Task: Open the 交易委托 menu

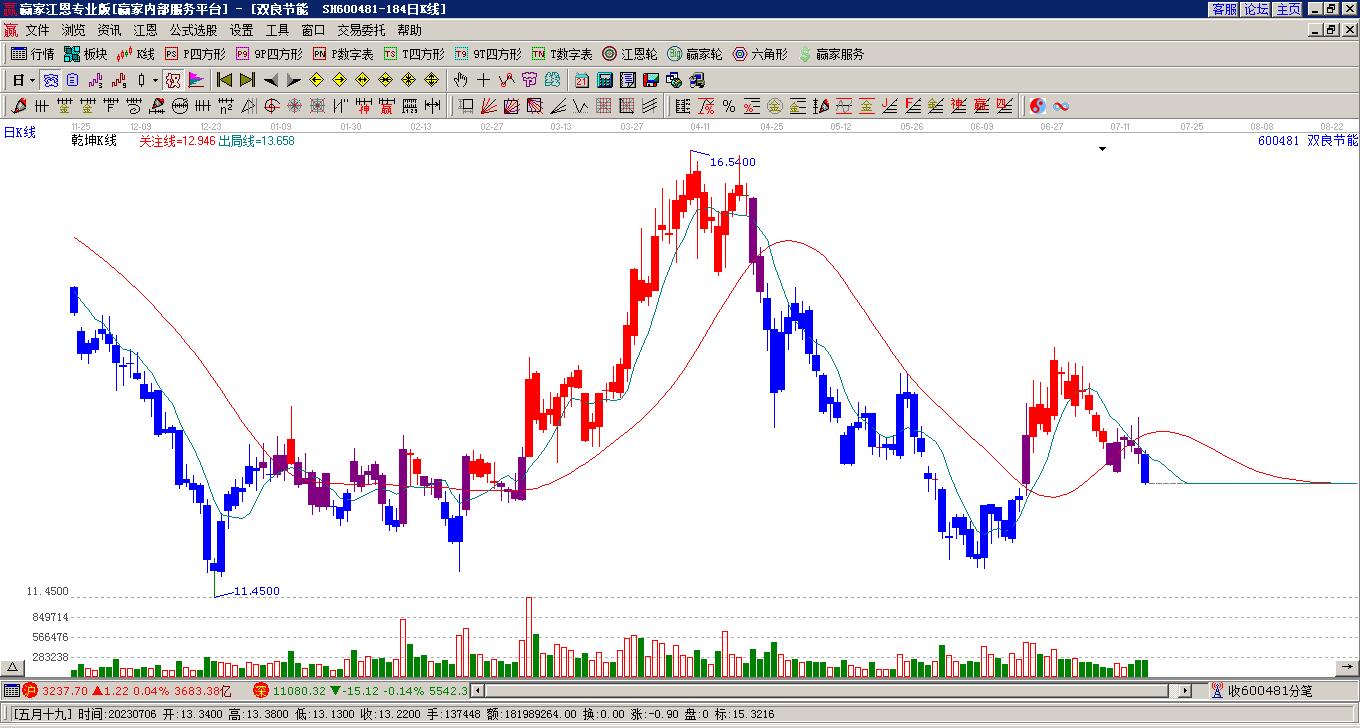Action: click(361, 31)
